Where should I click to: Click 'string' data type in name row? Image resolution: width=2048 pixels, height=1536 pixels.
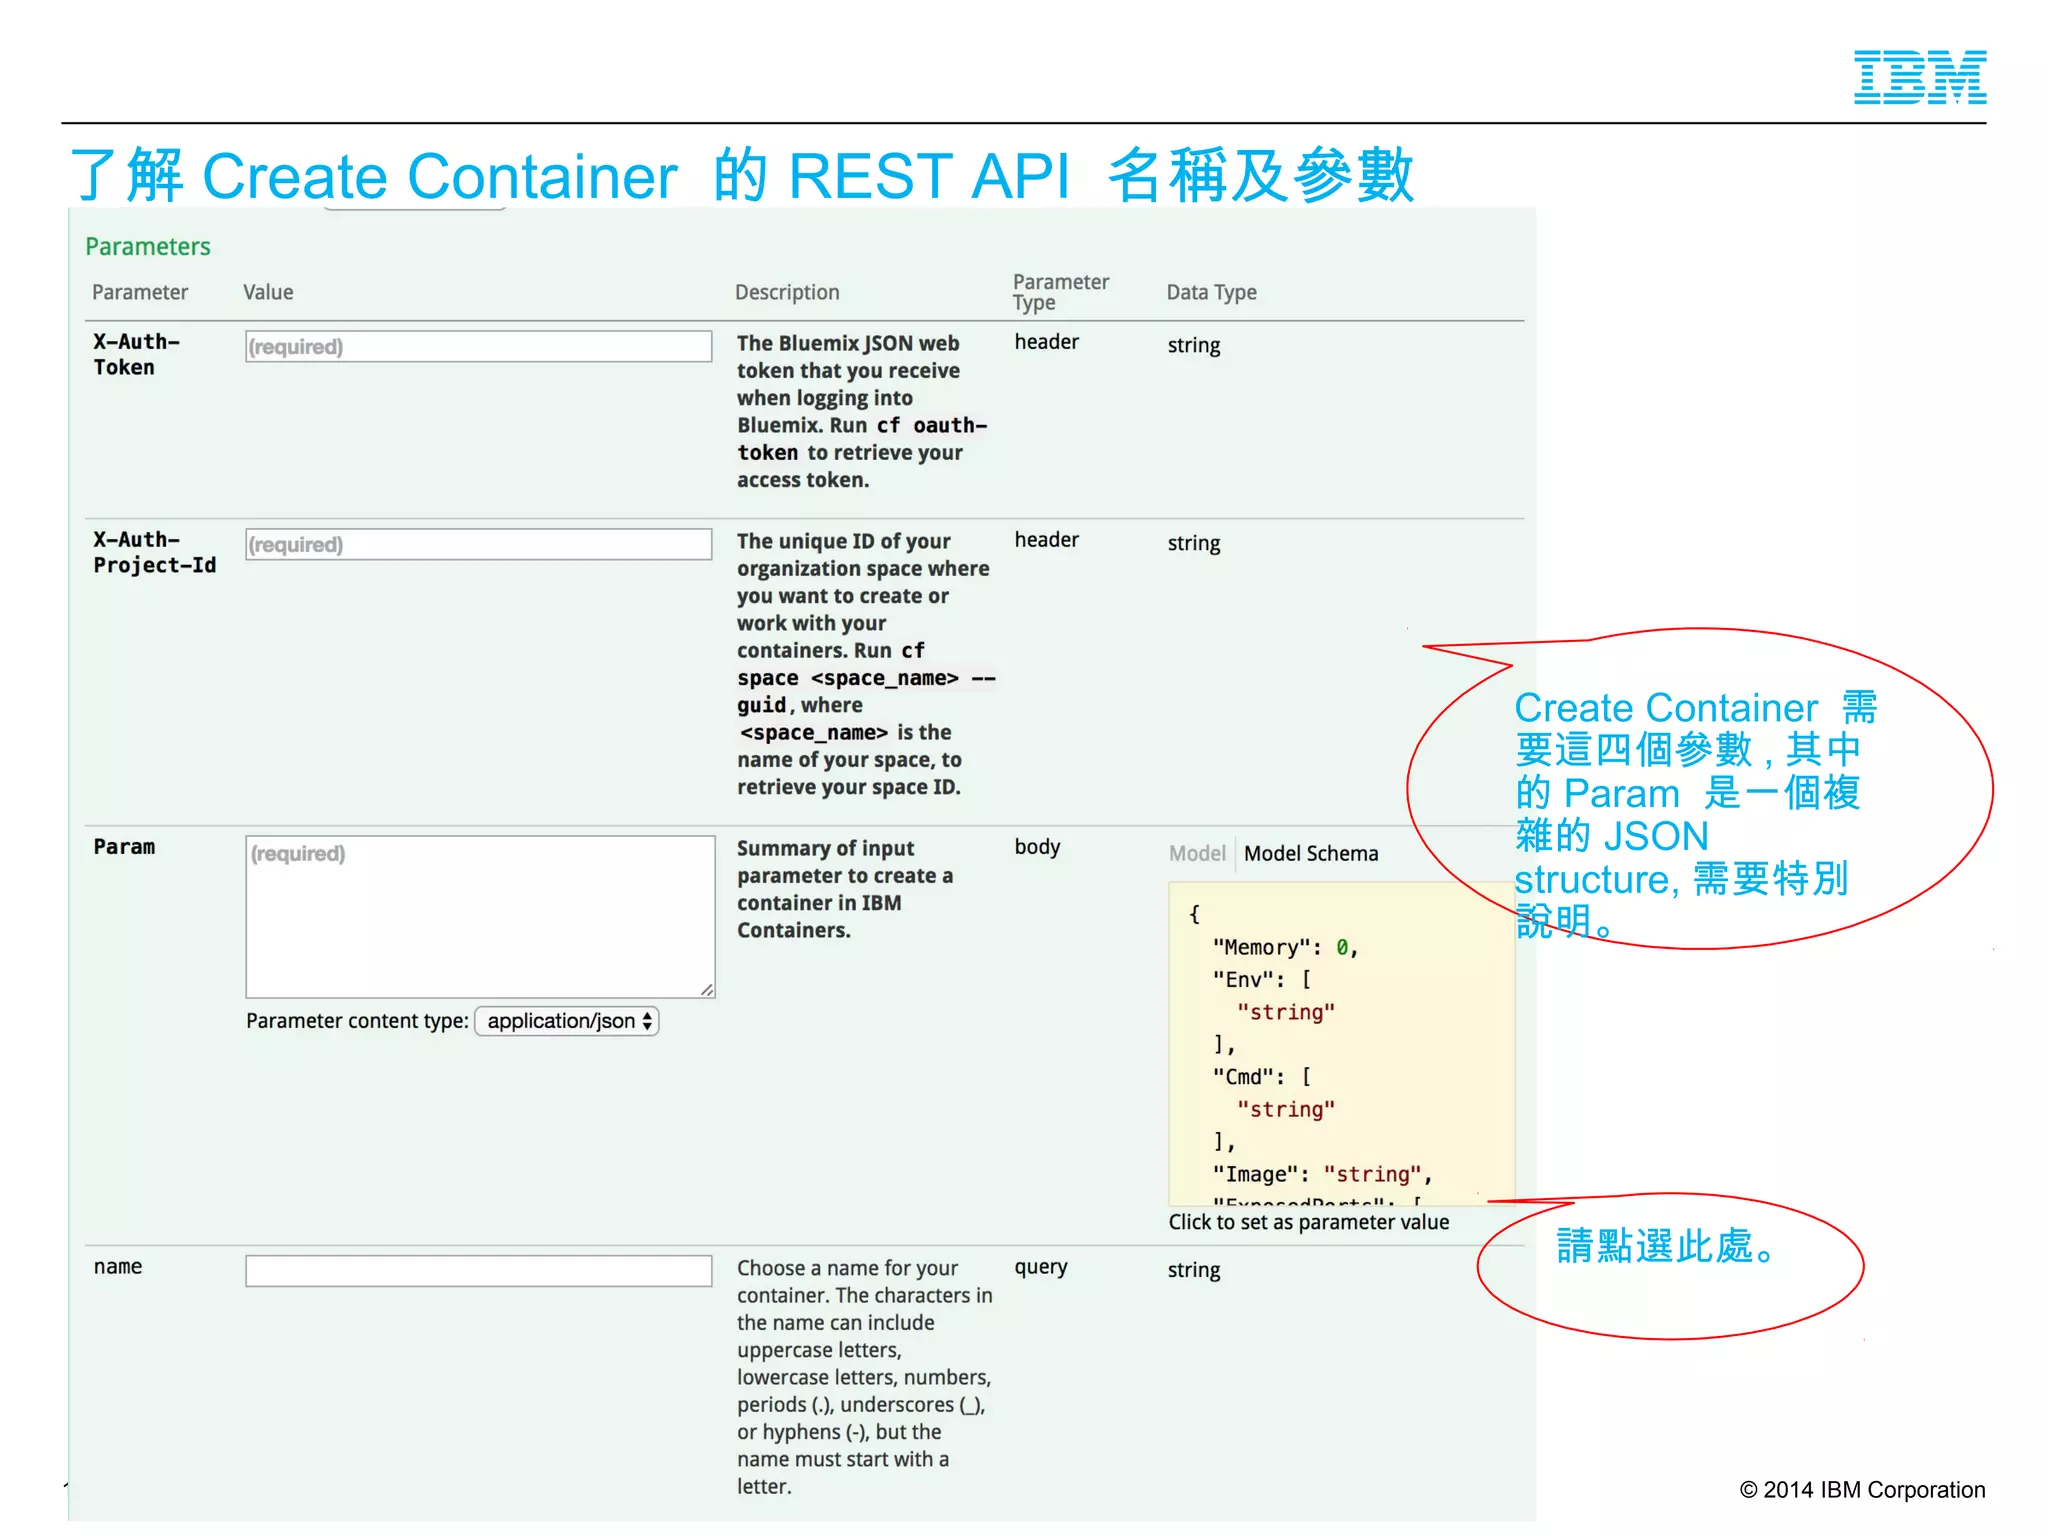tap(1194, 1270)
